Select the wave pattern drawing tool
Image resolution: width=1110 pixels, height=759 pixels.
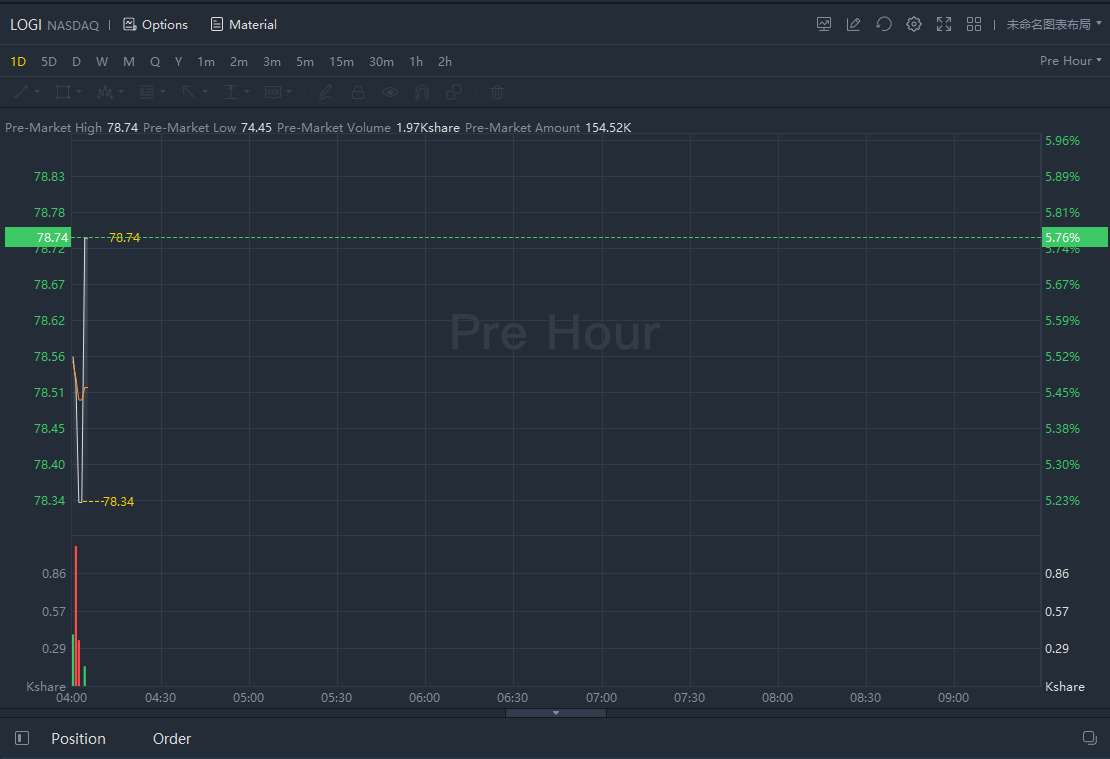(105, 92)
